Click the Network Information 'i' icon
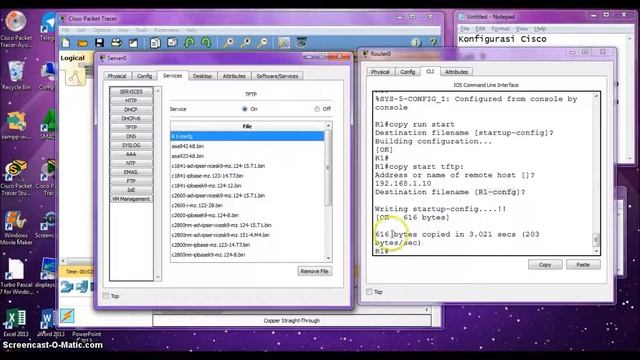The width and height of the screenshot is (640, 360). coord(416,42)
